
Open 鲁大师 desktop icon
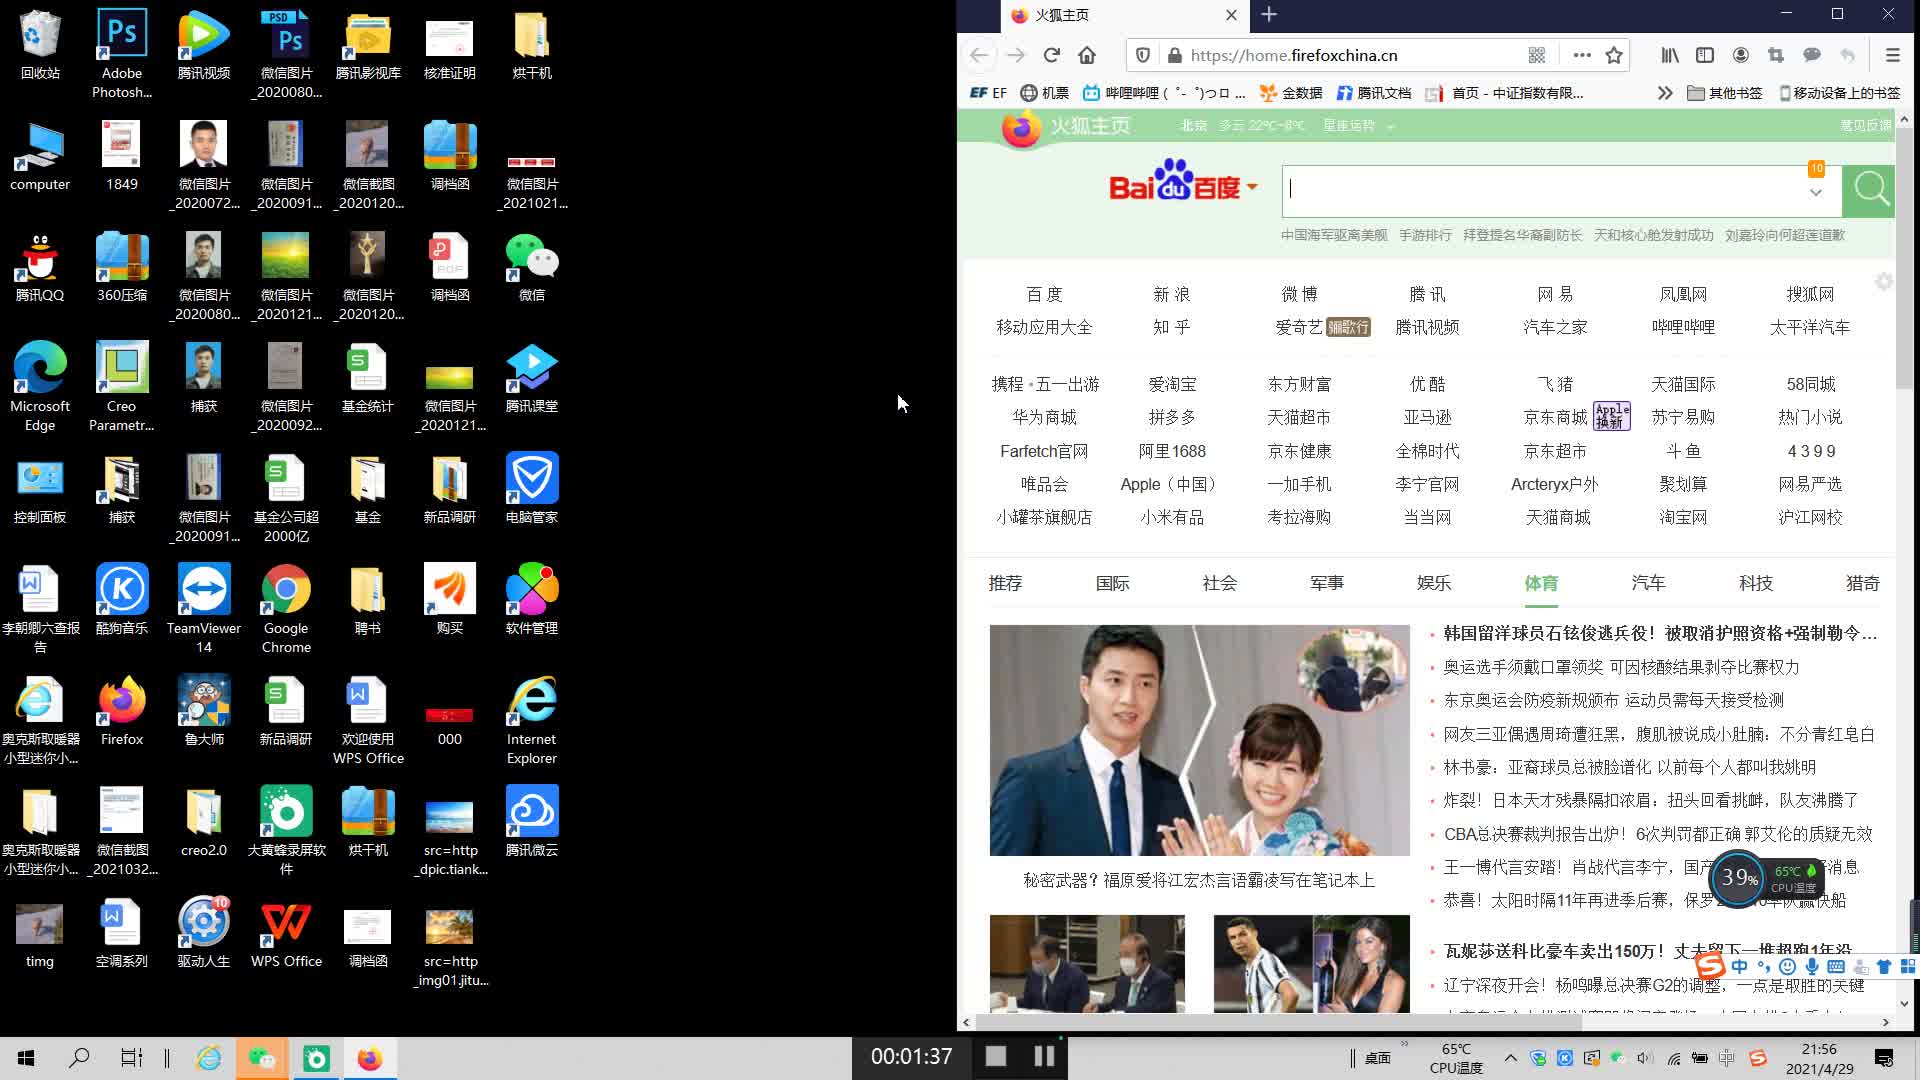pyautogui.click(x=204, y=710)
